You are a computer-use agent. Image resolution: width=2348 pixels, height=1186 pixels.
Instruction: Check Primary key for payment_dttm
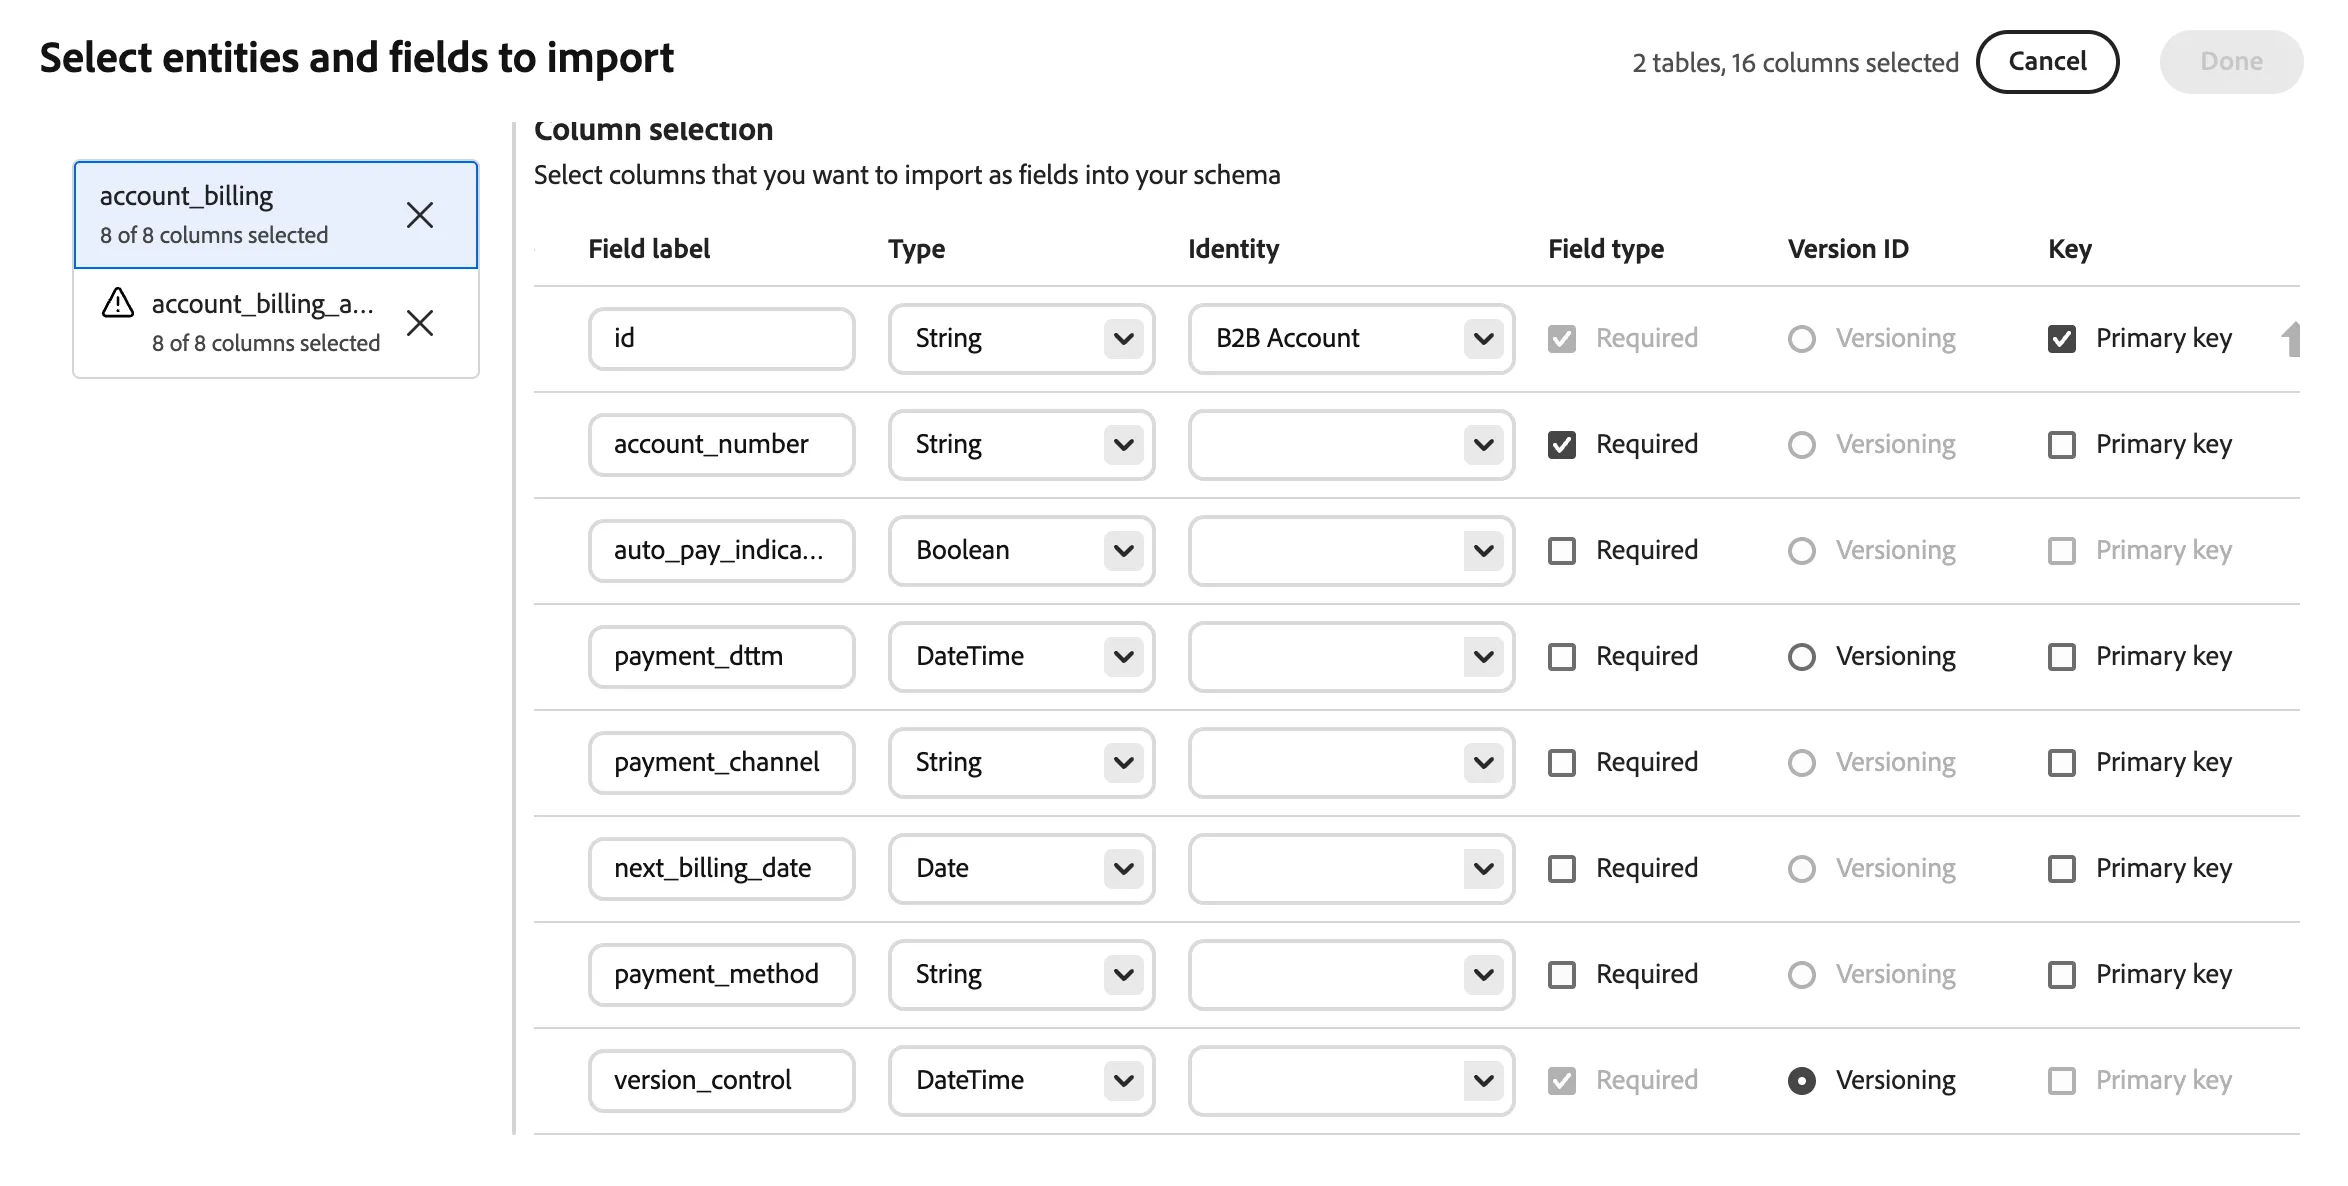coord(2062,657)
